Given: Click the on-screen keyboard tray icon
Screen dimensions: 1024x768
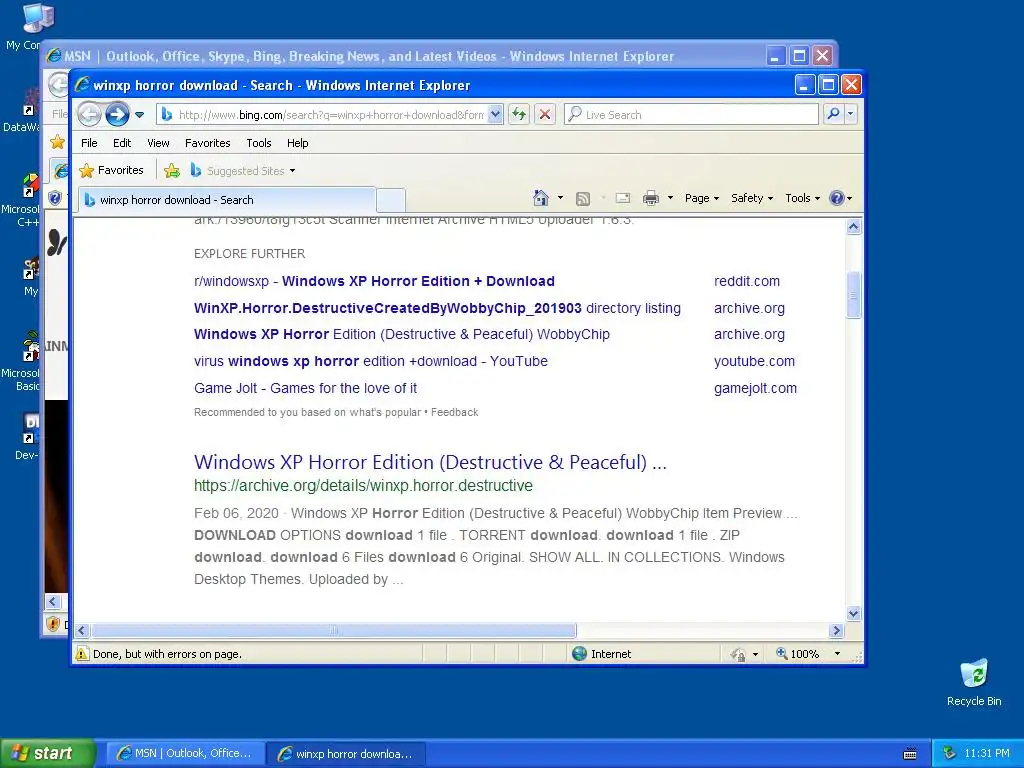Looking at the screenshot, I should [x=910, y=754].
